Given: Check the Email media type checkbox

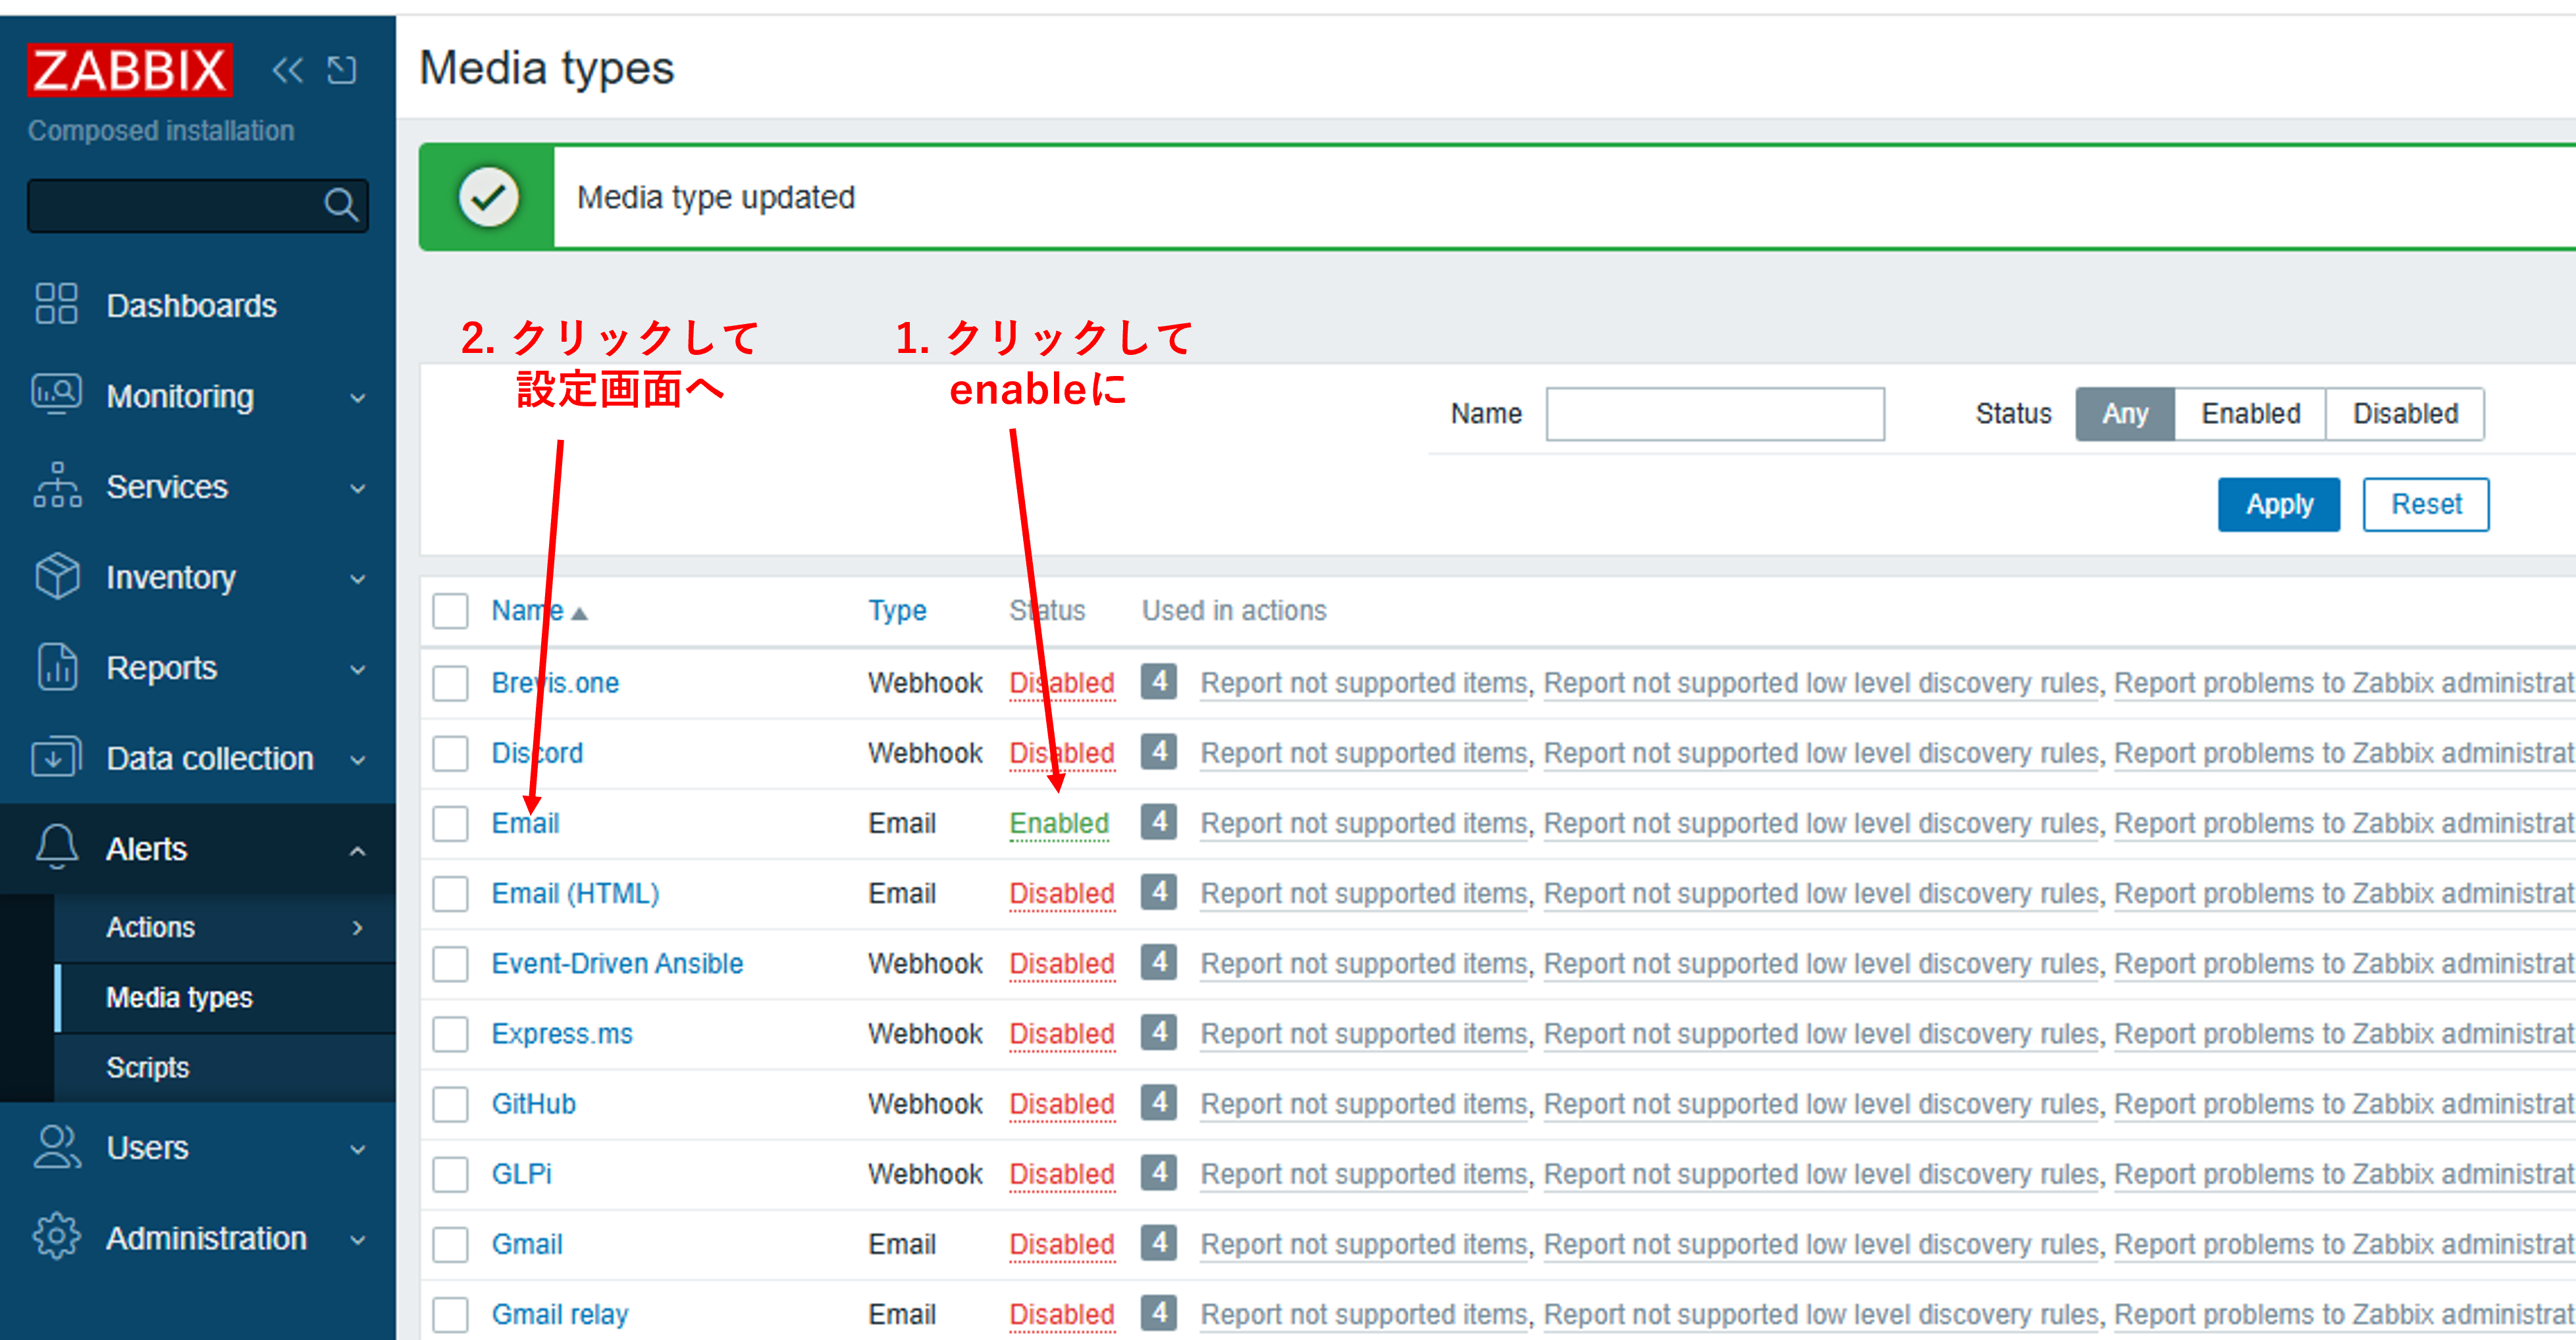Looking at the screenshot, I should tap(450, 823).
